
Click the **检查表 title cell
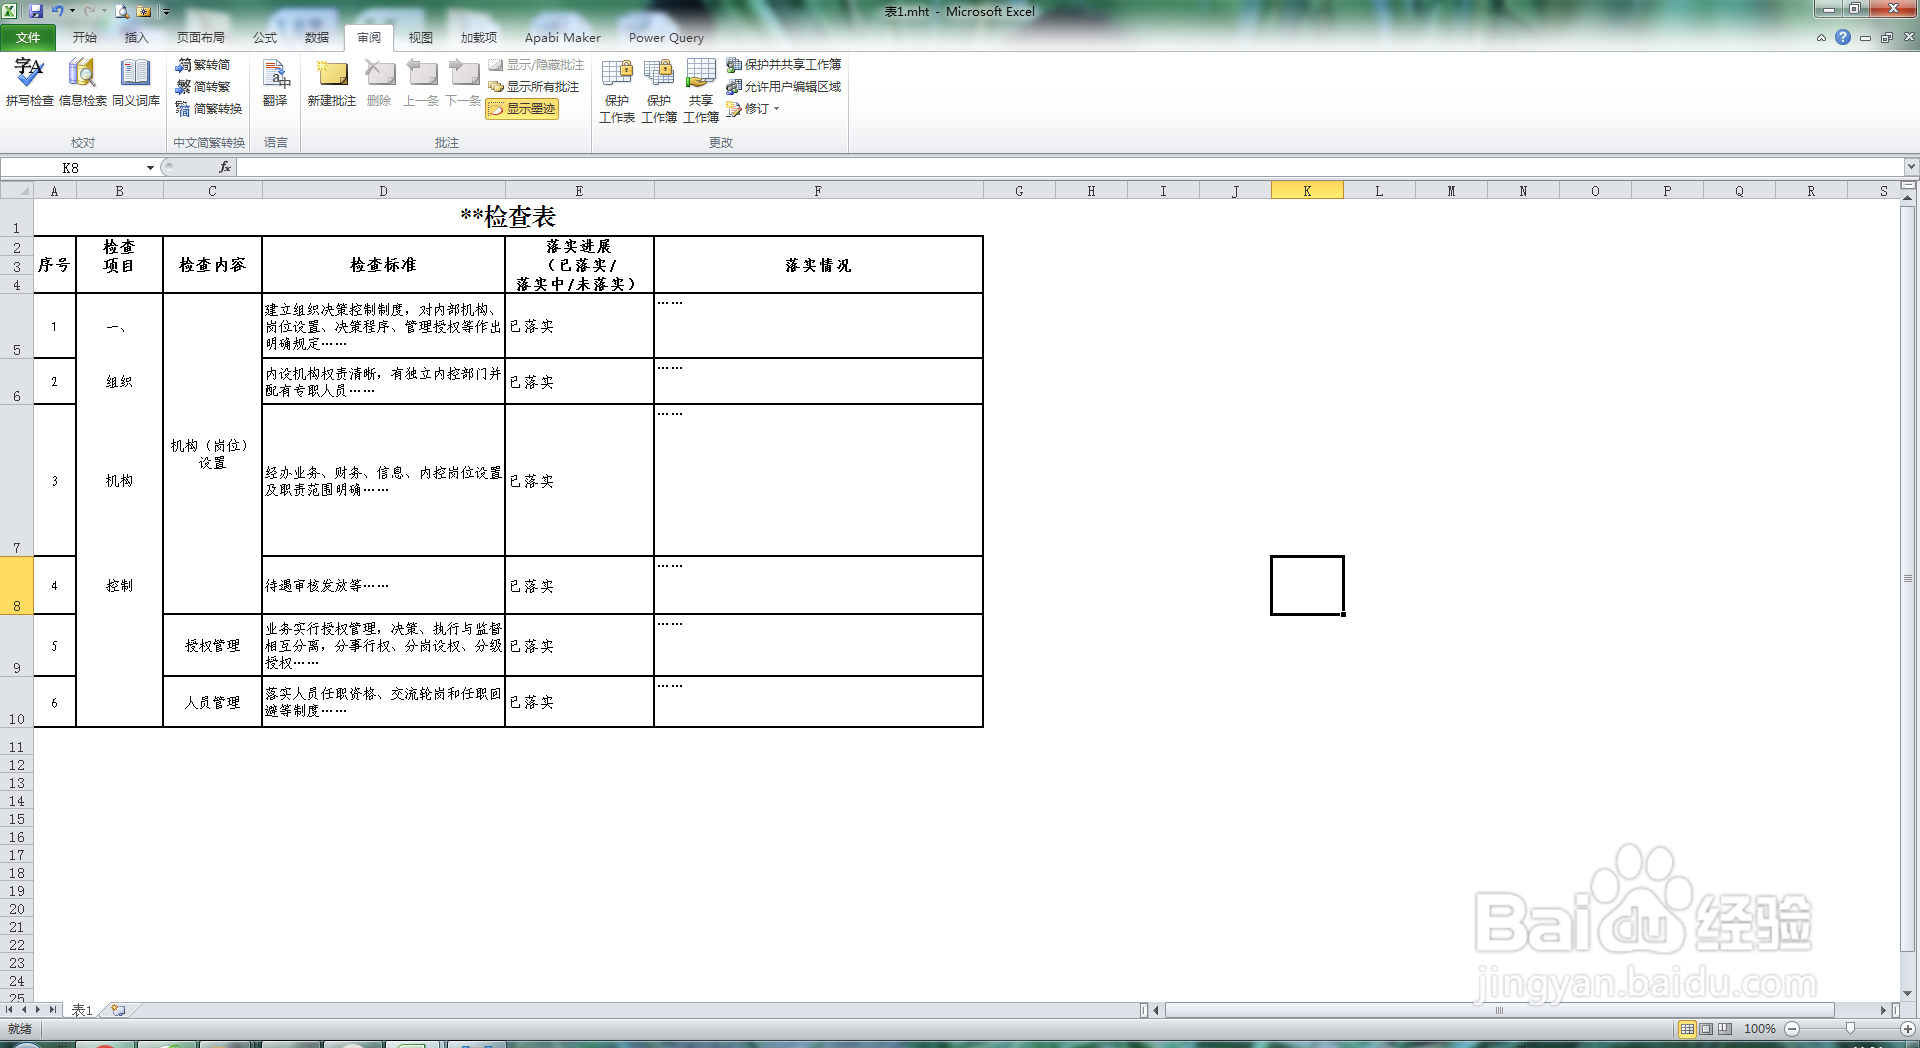(508, 216)
